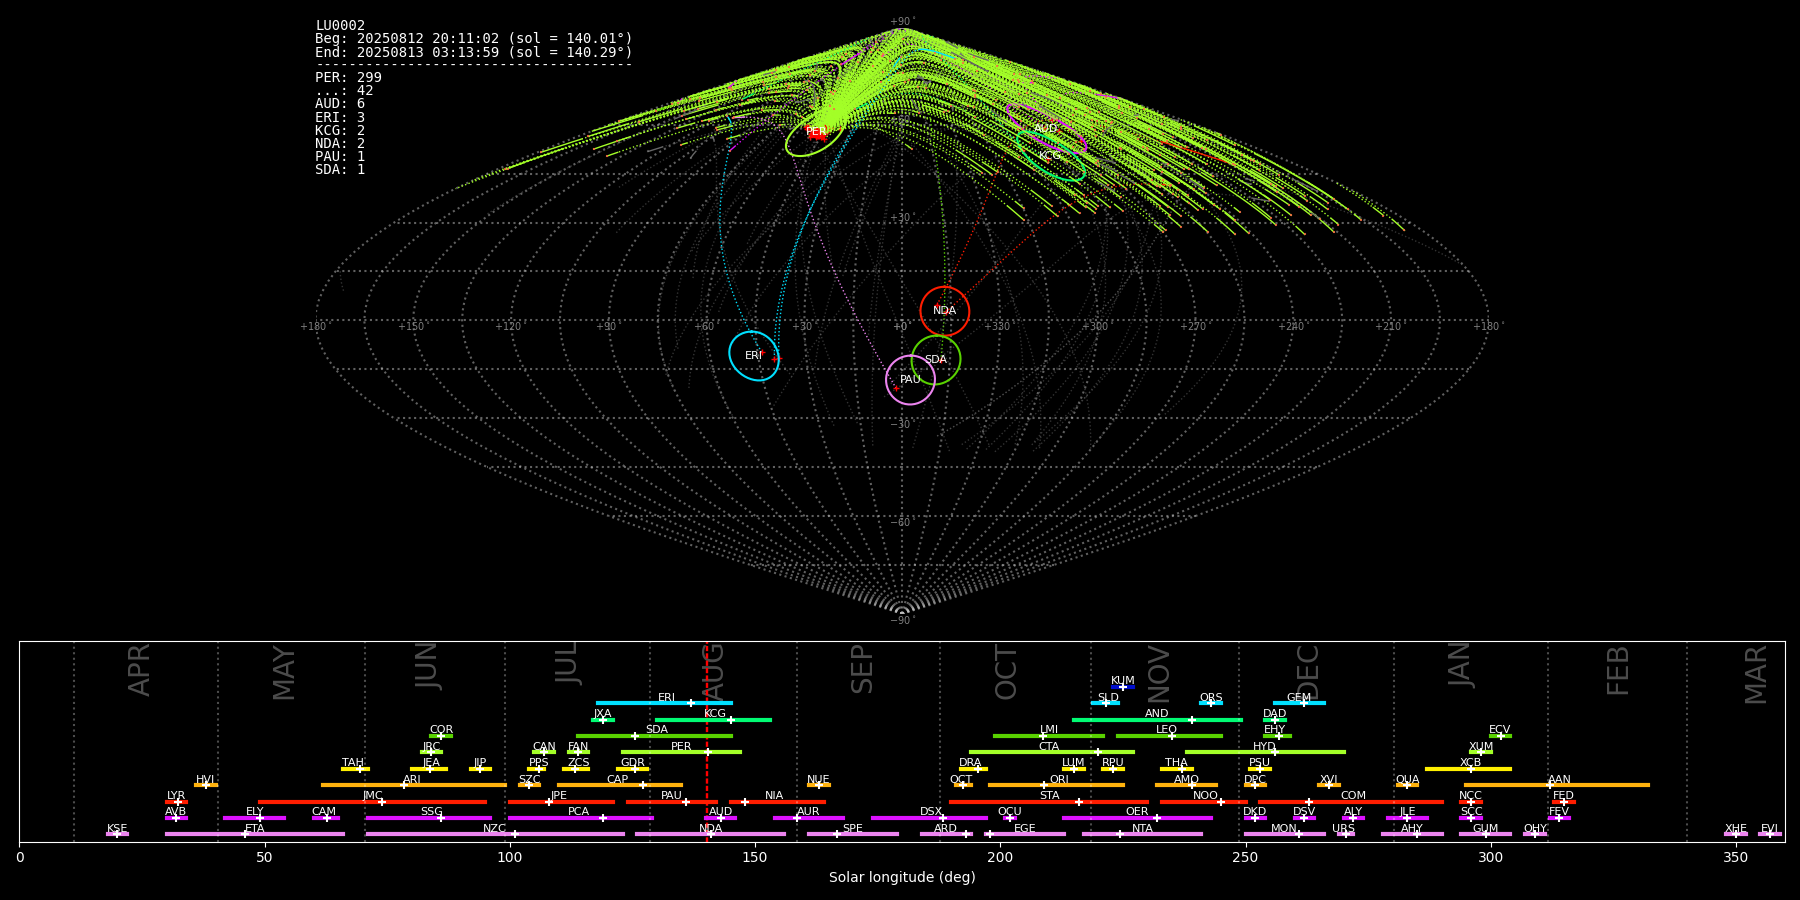Click the −60° latitude label

[901, 523]
